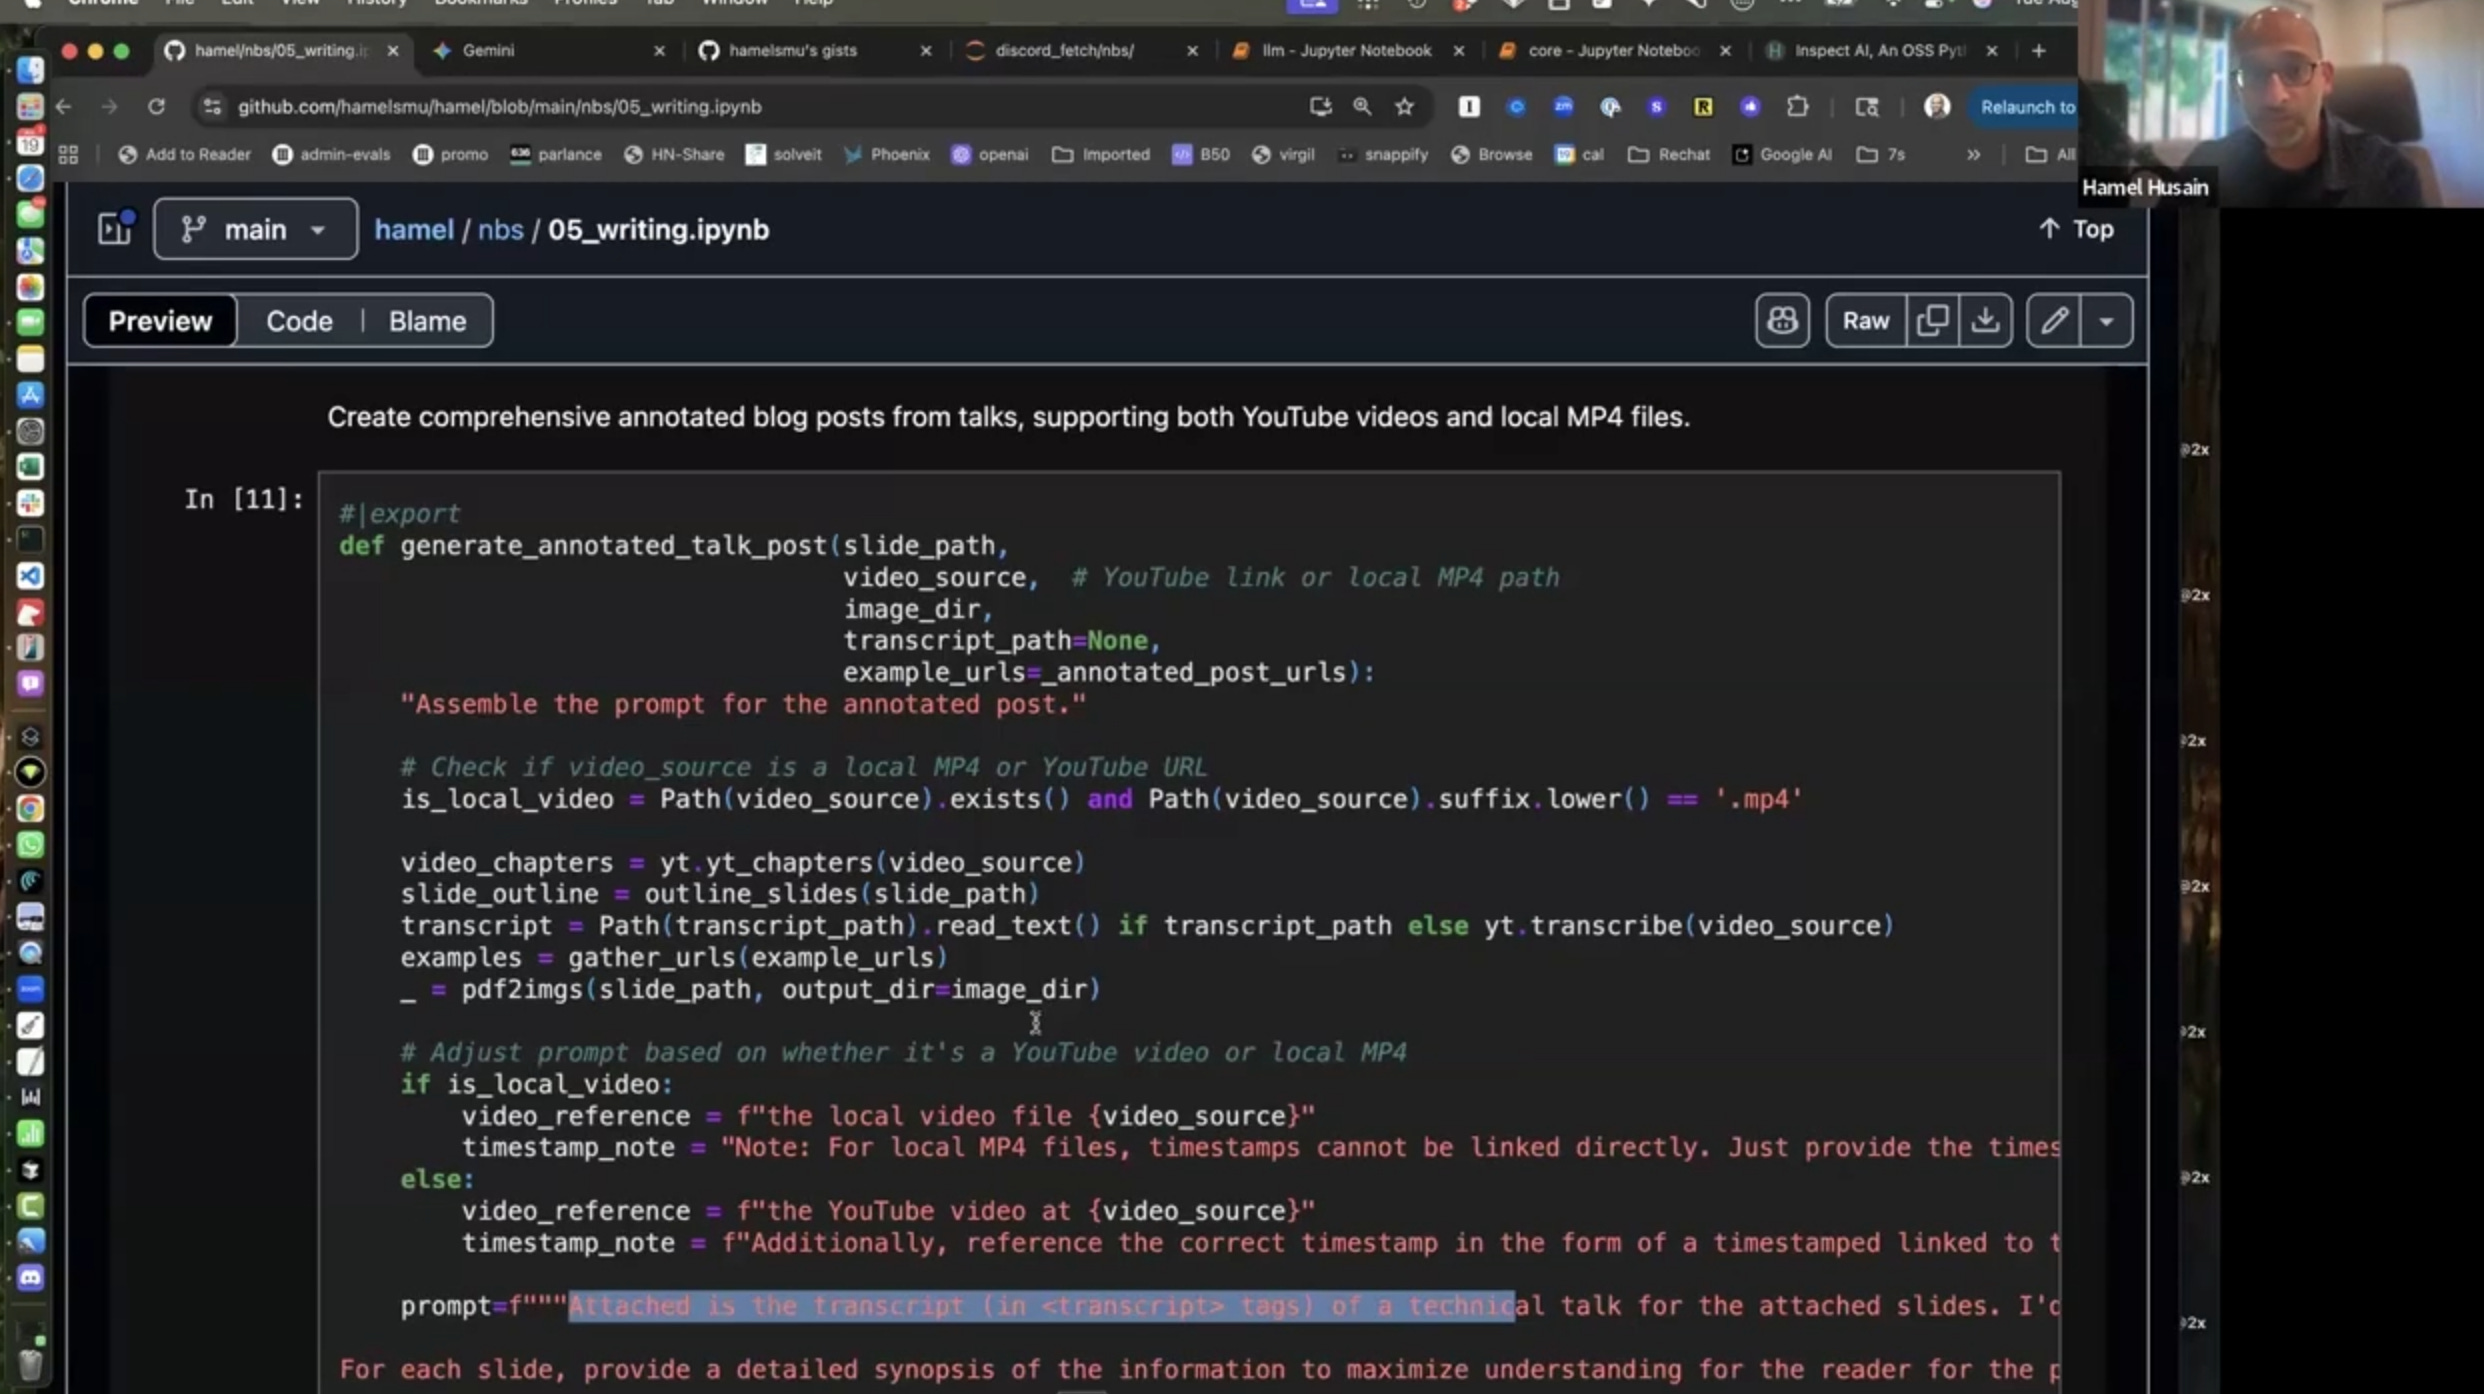
Task: Switch to Code view
Action: click(x=299, y=321)
